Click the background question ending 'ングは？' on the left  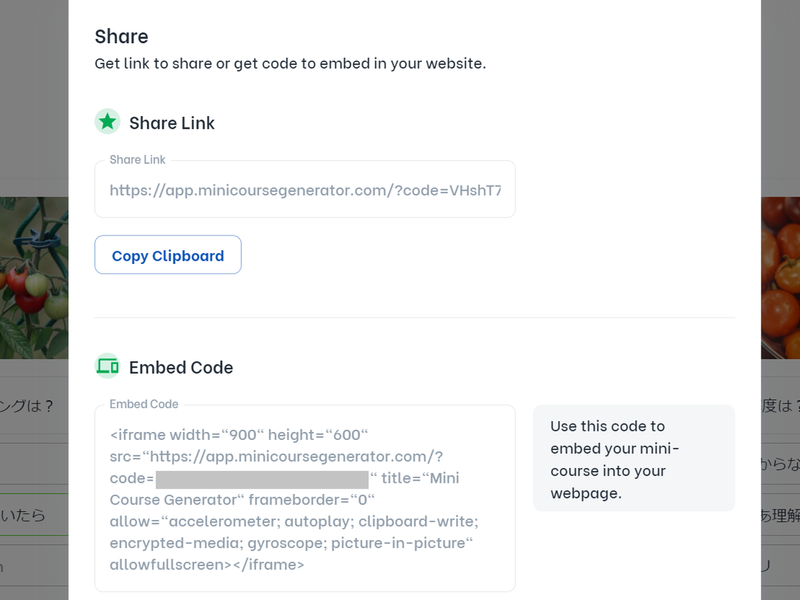(27, 406)
